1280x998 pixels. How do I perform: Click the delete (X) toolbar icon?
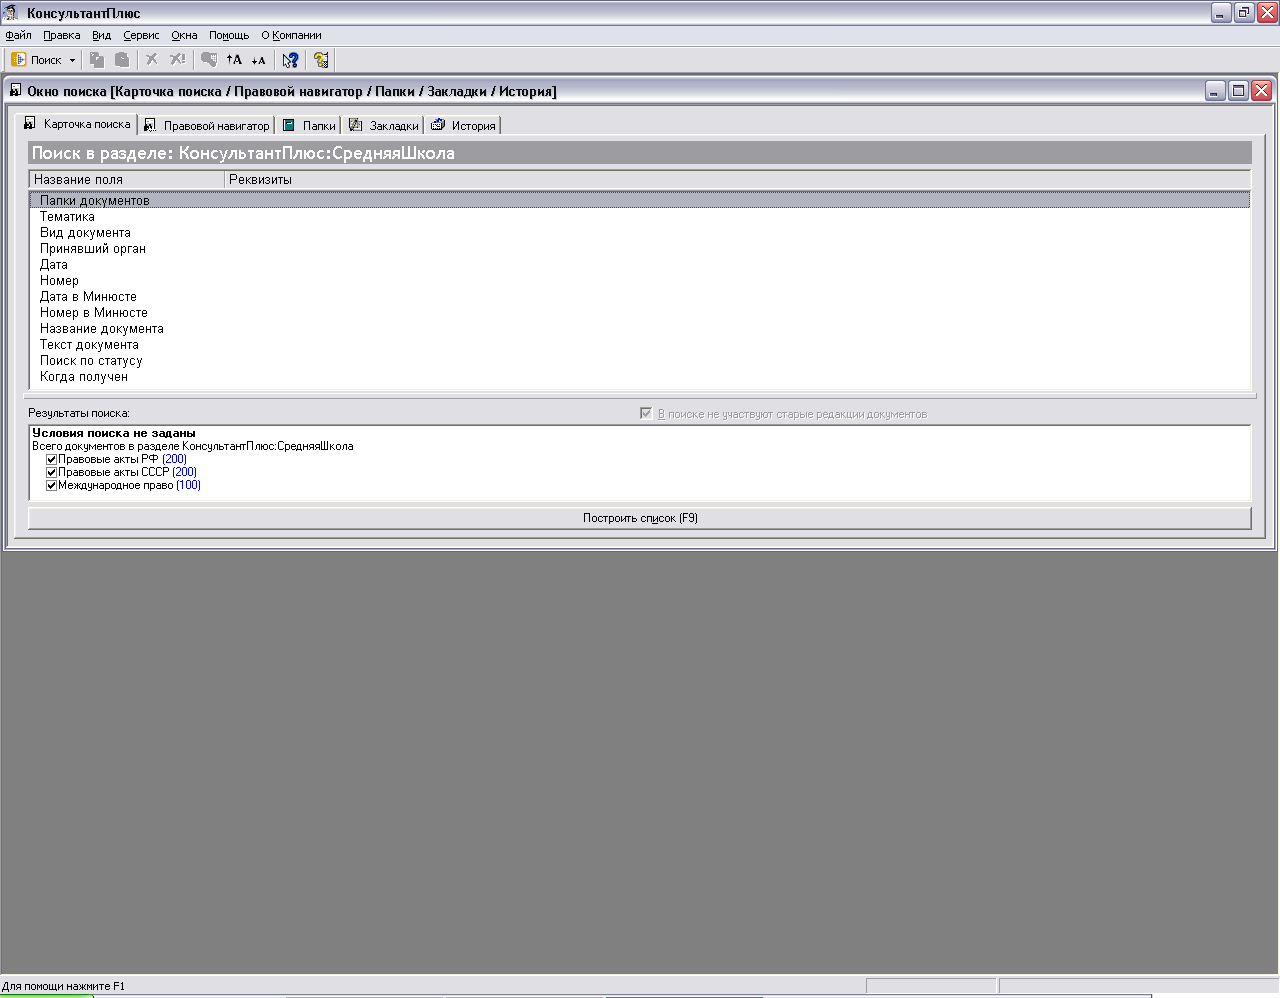click(152, 60)
